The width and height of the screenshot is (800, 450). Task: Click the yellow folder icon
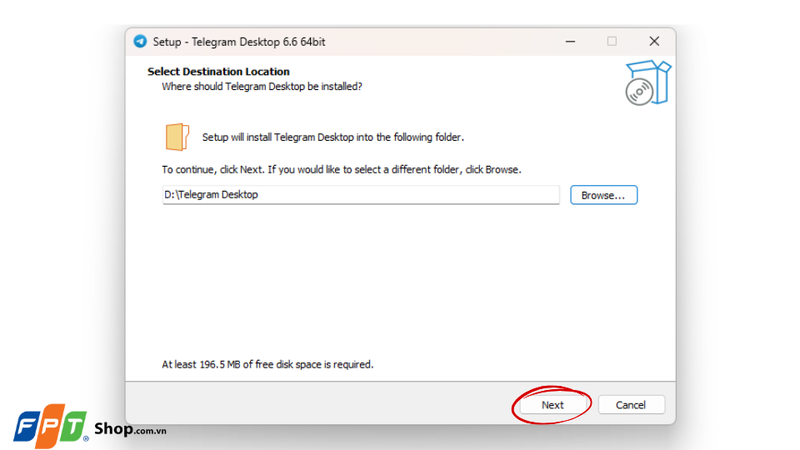click(x=177, y=137)
